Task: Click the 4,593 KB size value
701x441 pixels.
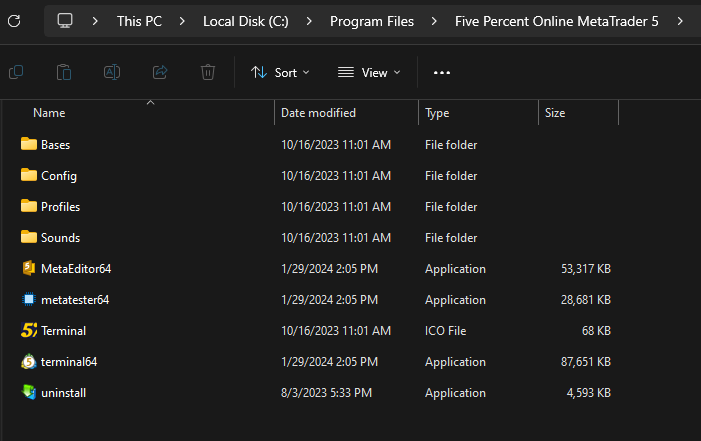Action: pos(588,393)
